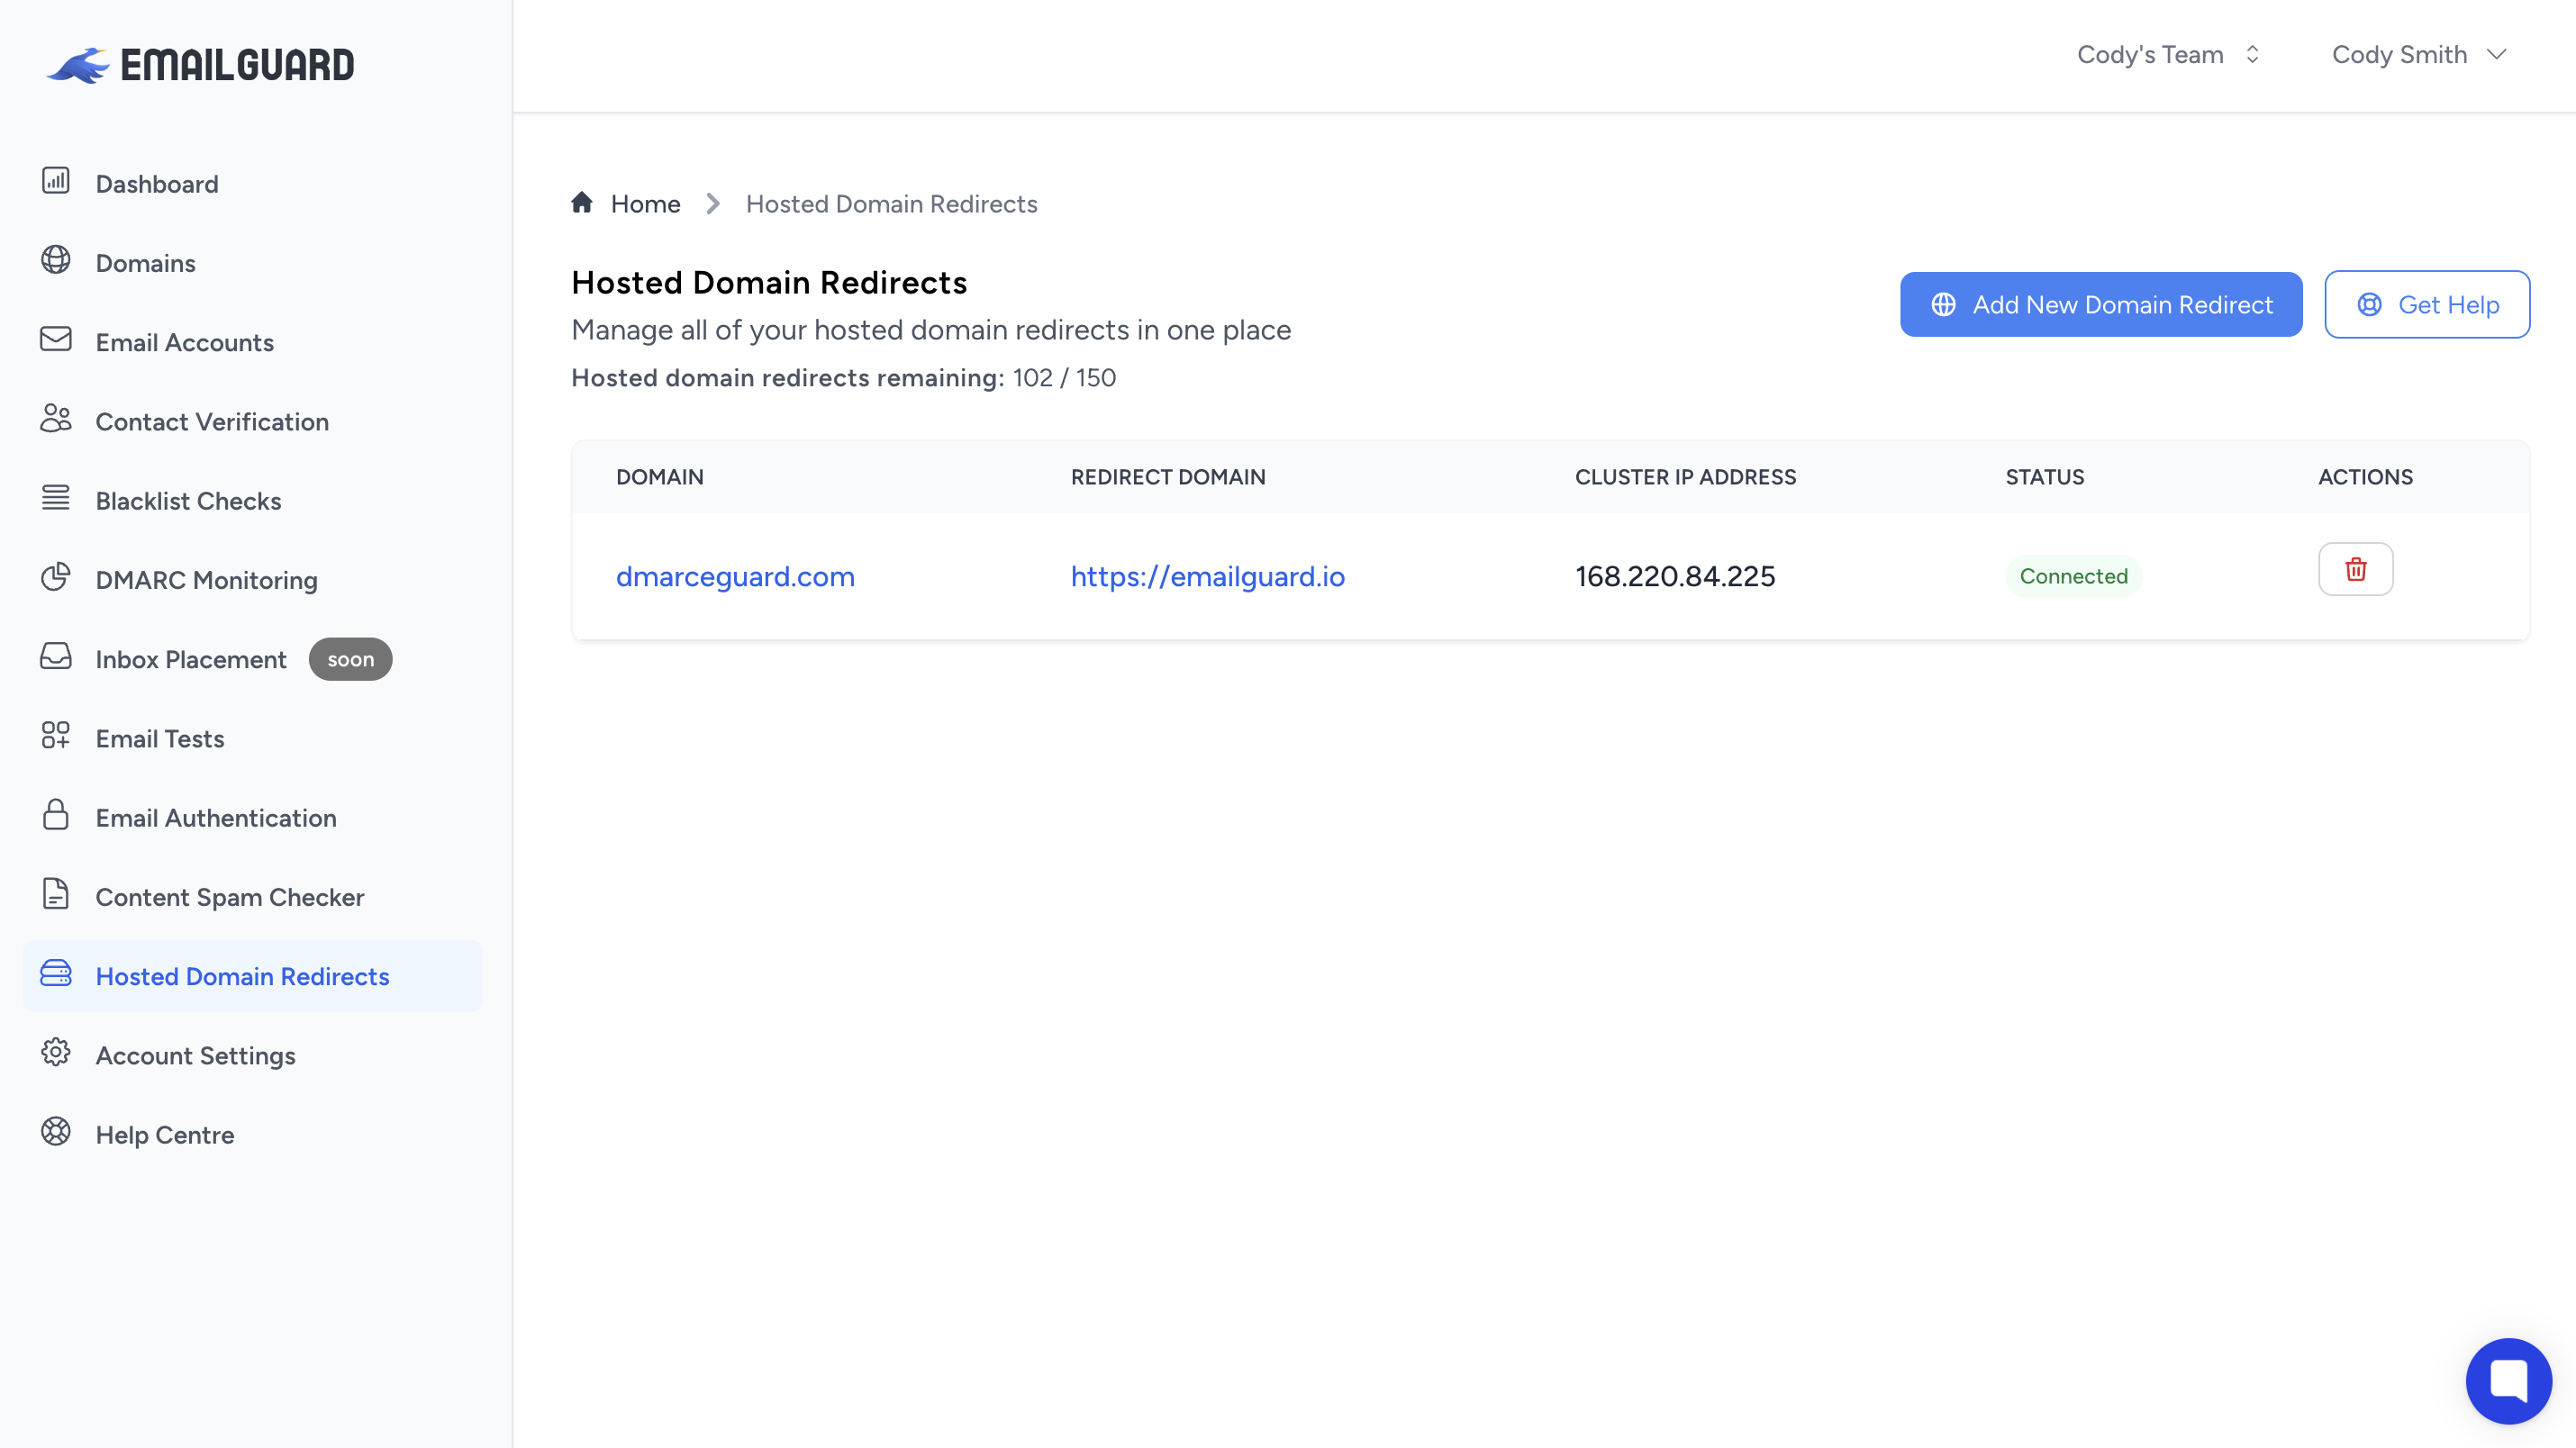Image resolution: width=2576 pixels, height=1448 pixels.
Task: Click the home icon in breadcrumb
Action: coord(582,203)
